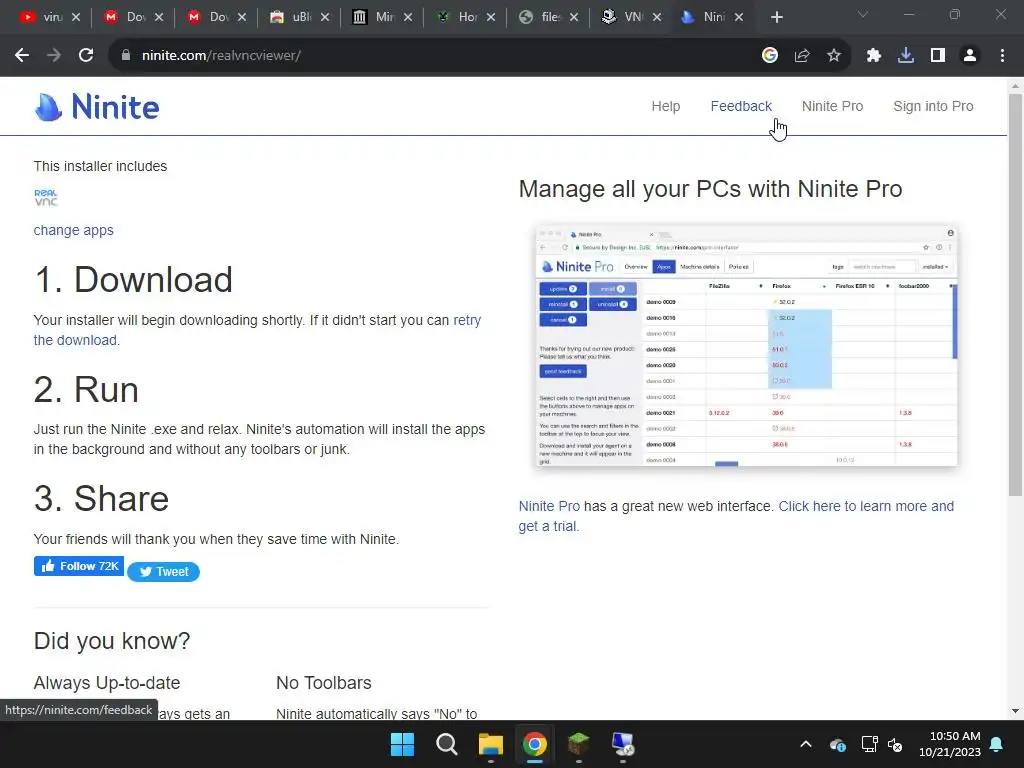Click here to learn more and get a trial
Image resolution: width=1024 pixels, height=768 pixels.
(866, 506)
